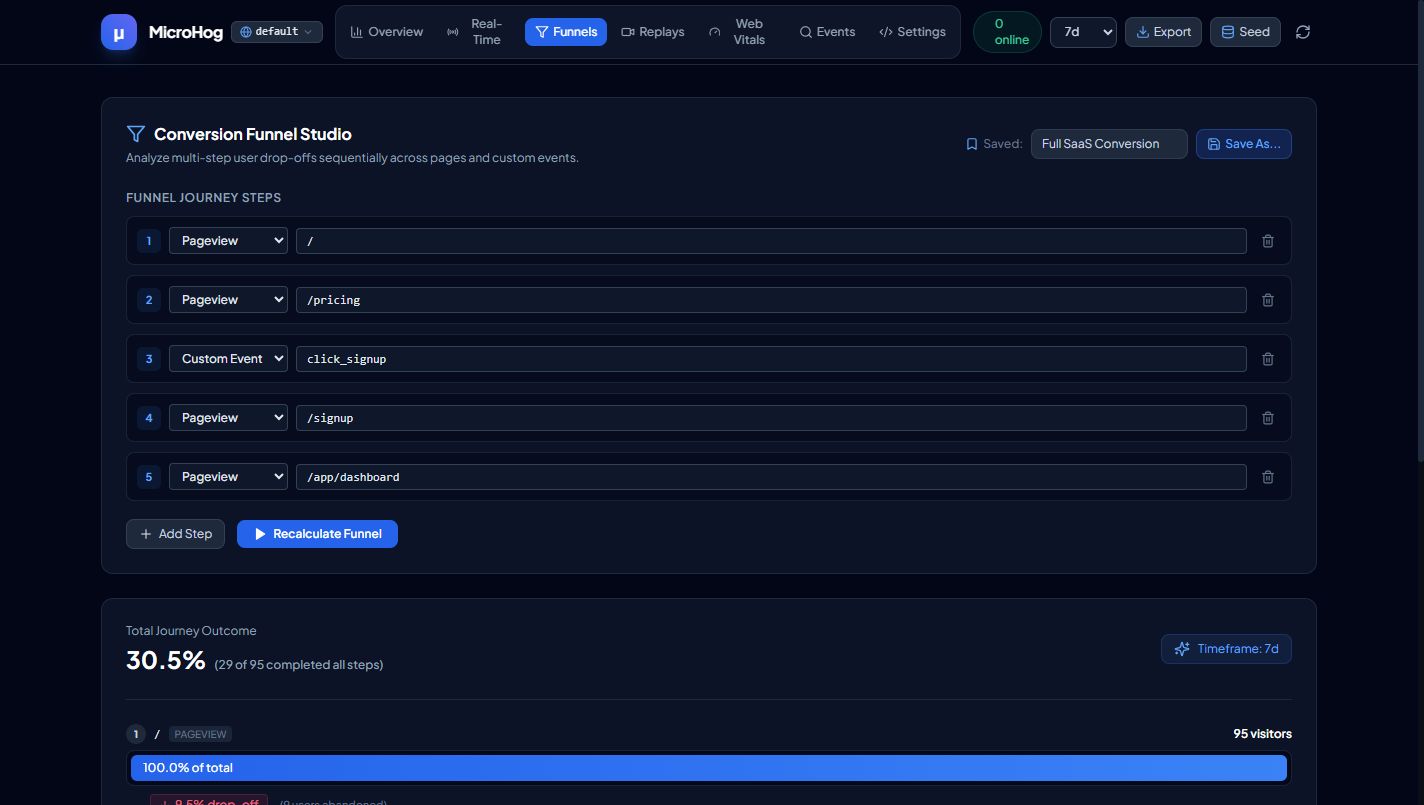Screen dimensions: 1424x805
Task: Open the /signup step type dropdown
Action: click(228, 418)
